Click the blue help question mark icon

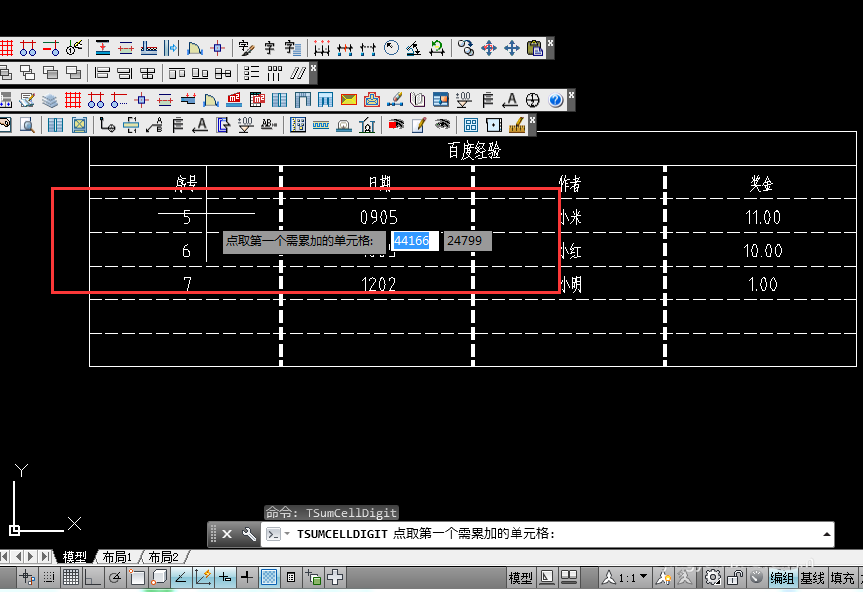(556, 100)
